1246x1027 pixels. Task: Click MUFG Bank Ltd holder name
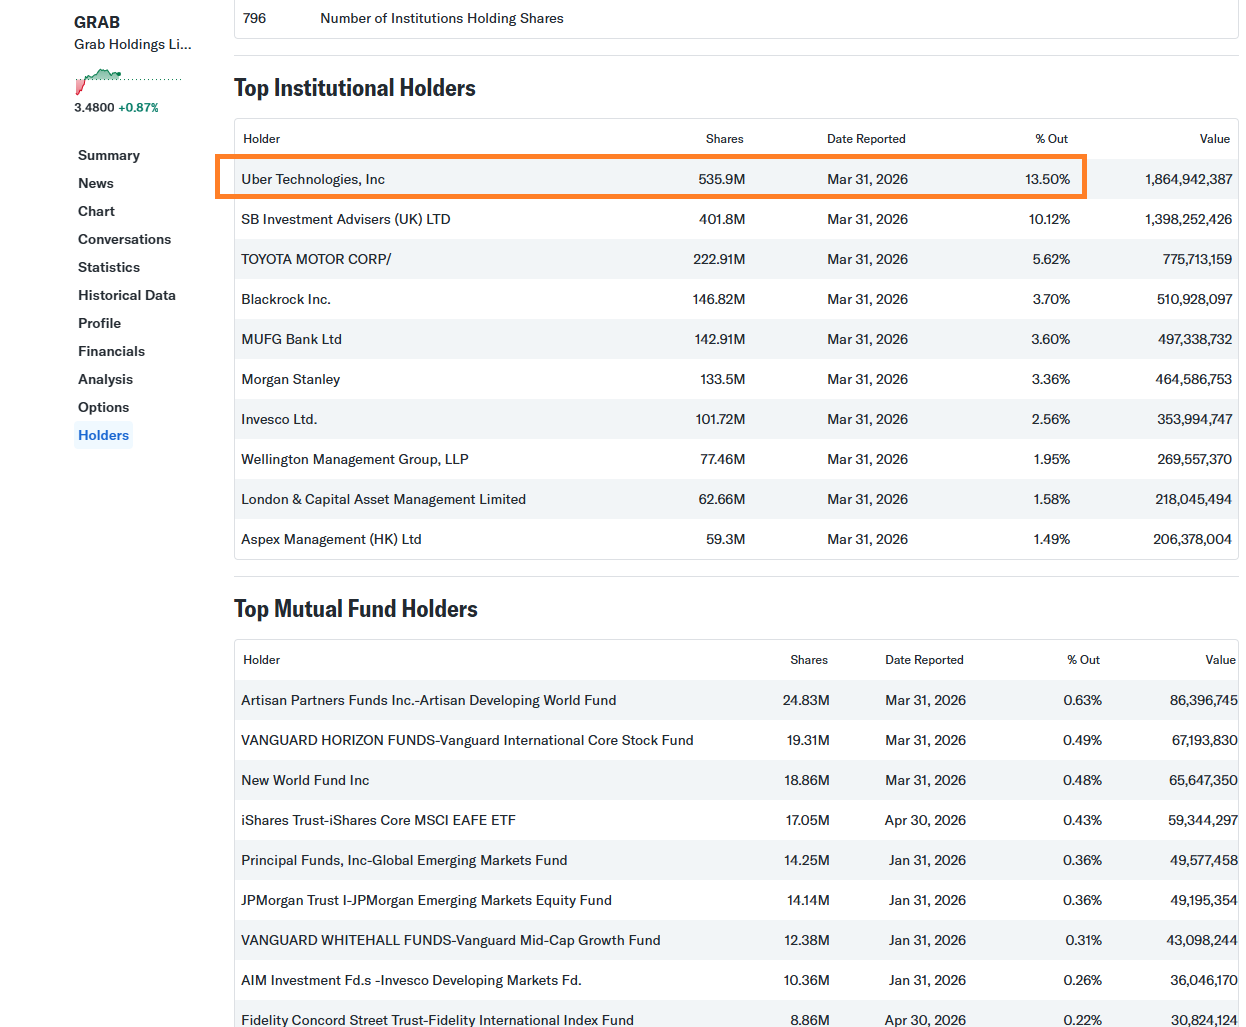point(291,339)
